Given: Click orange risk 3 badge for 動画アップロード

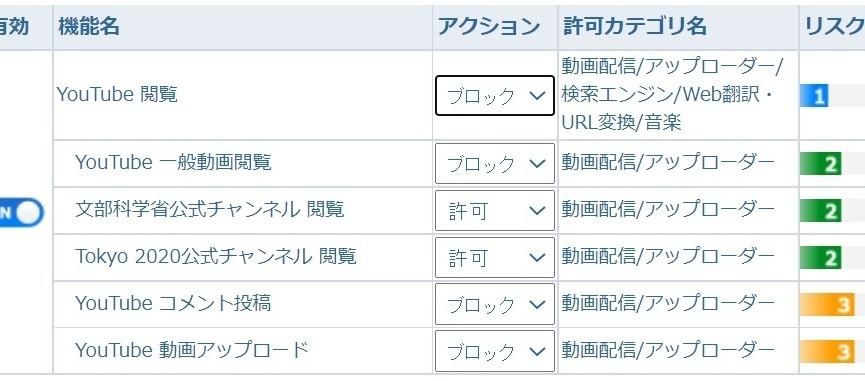Looking at the screenshot, I should [827, 351].
